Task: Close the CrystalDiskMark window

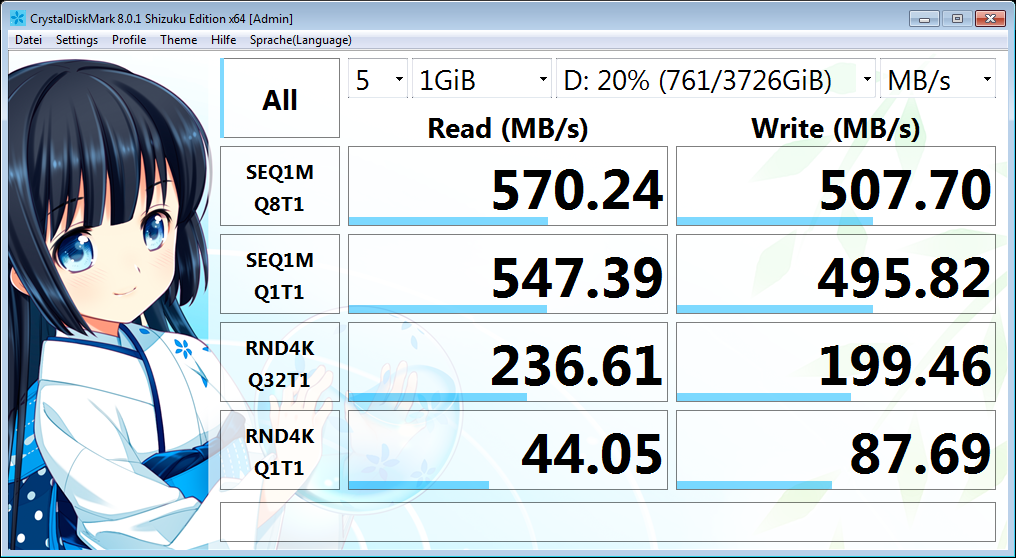Action: tap(990, 19)
